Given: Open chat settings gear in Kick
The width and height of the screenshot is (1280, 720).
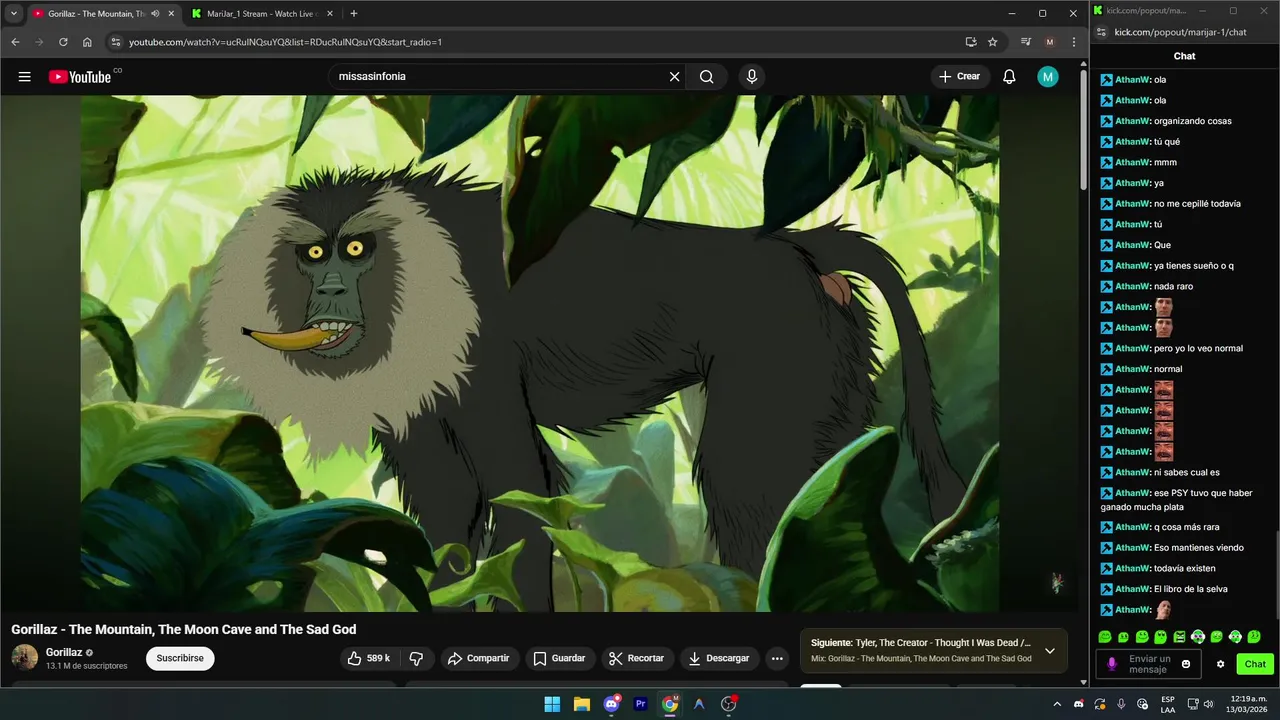Looking at the screenshot, I should point(1220,664).
